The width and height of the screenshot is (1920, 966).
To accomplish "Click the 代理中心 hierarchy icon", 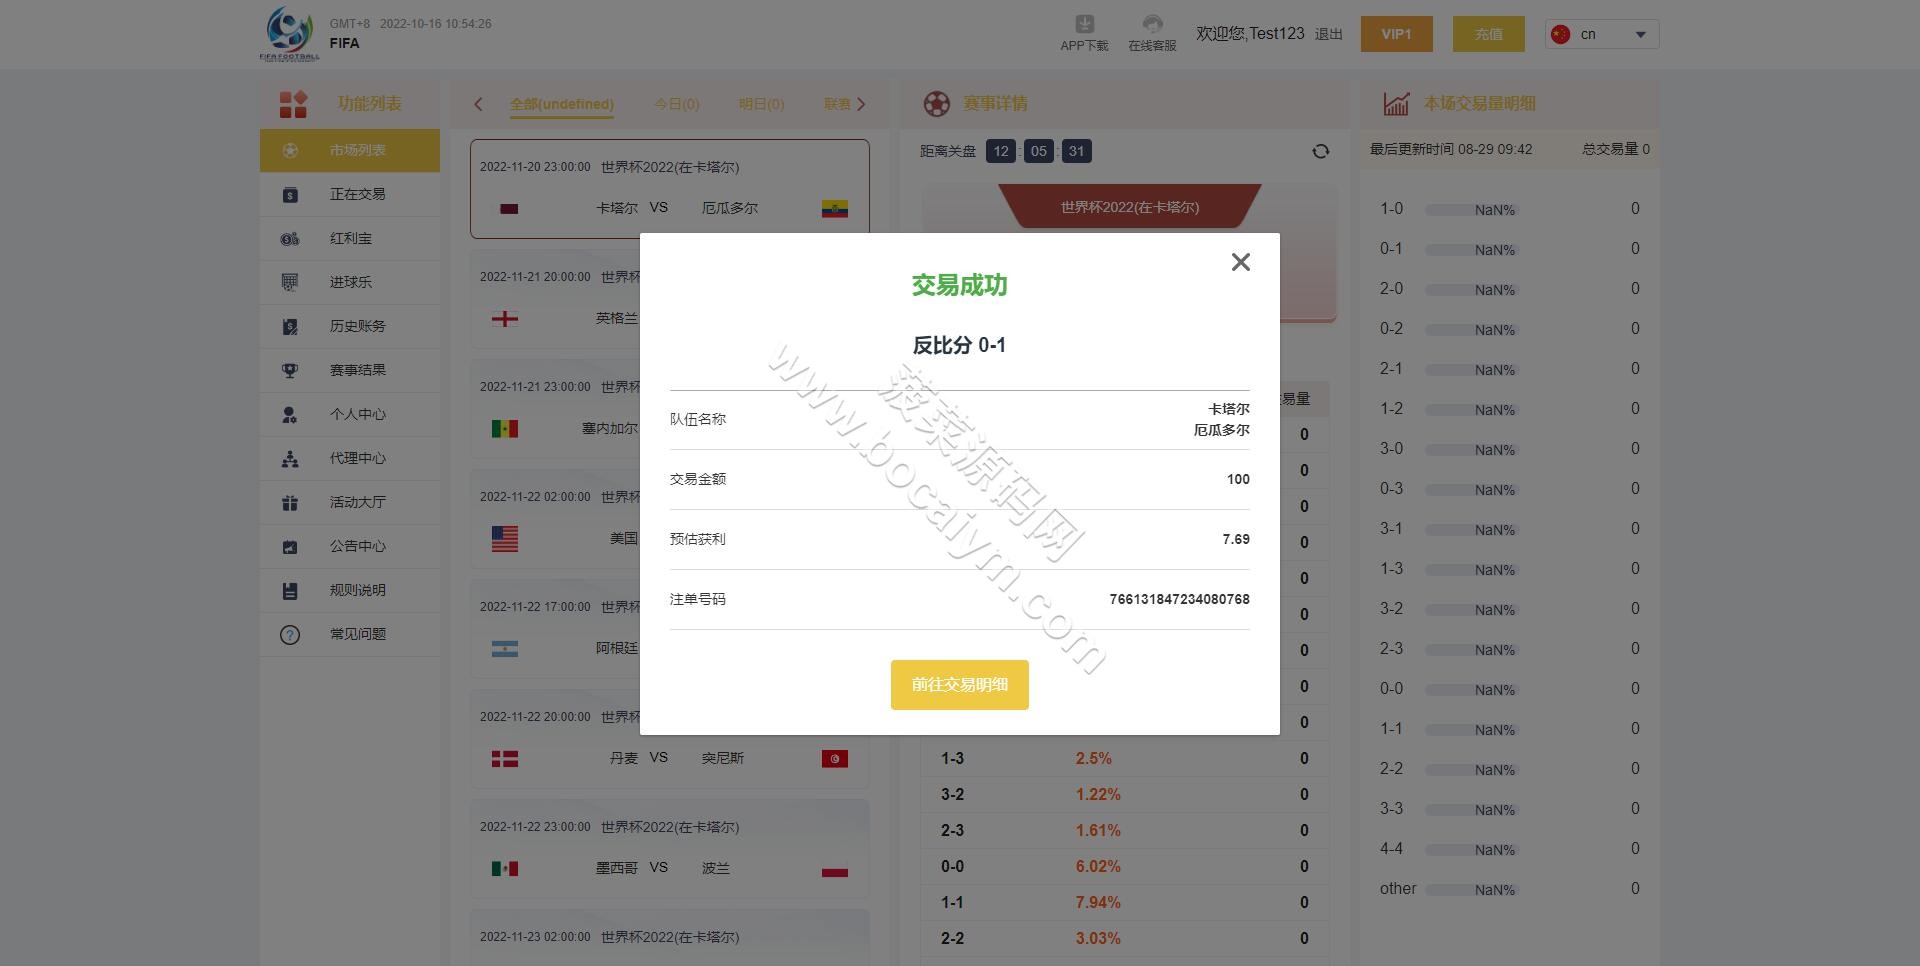I will tap(290, 458).
